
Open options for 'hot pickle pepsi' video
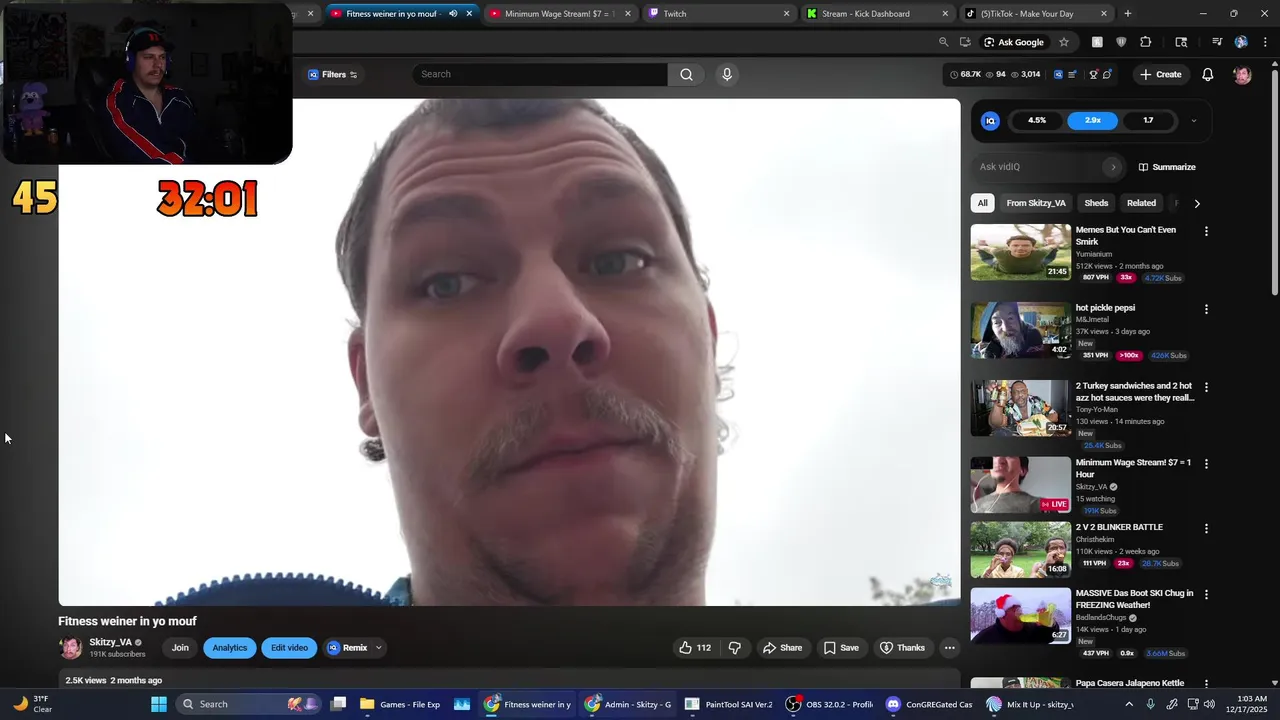coord(1206,309)
